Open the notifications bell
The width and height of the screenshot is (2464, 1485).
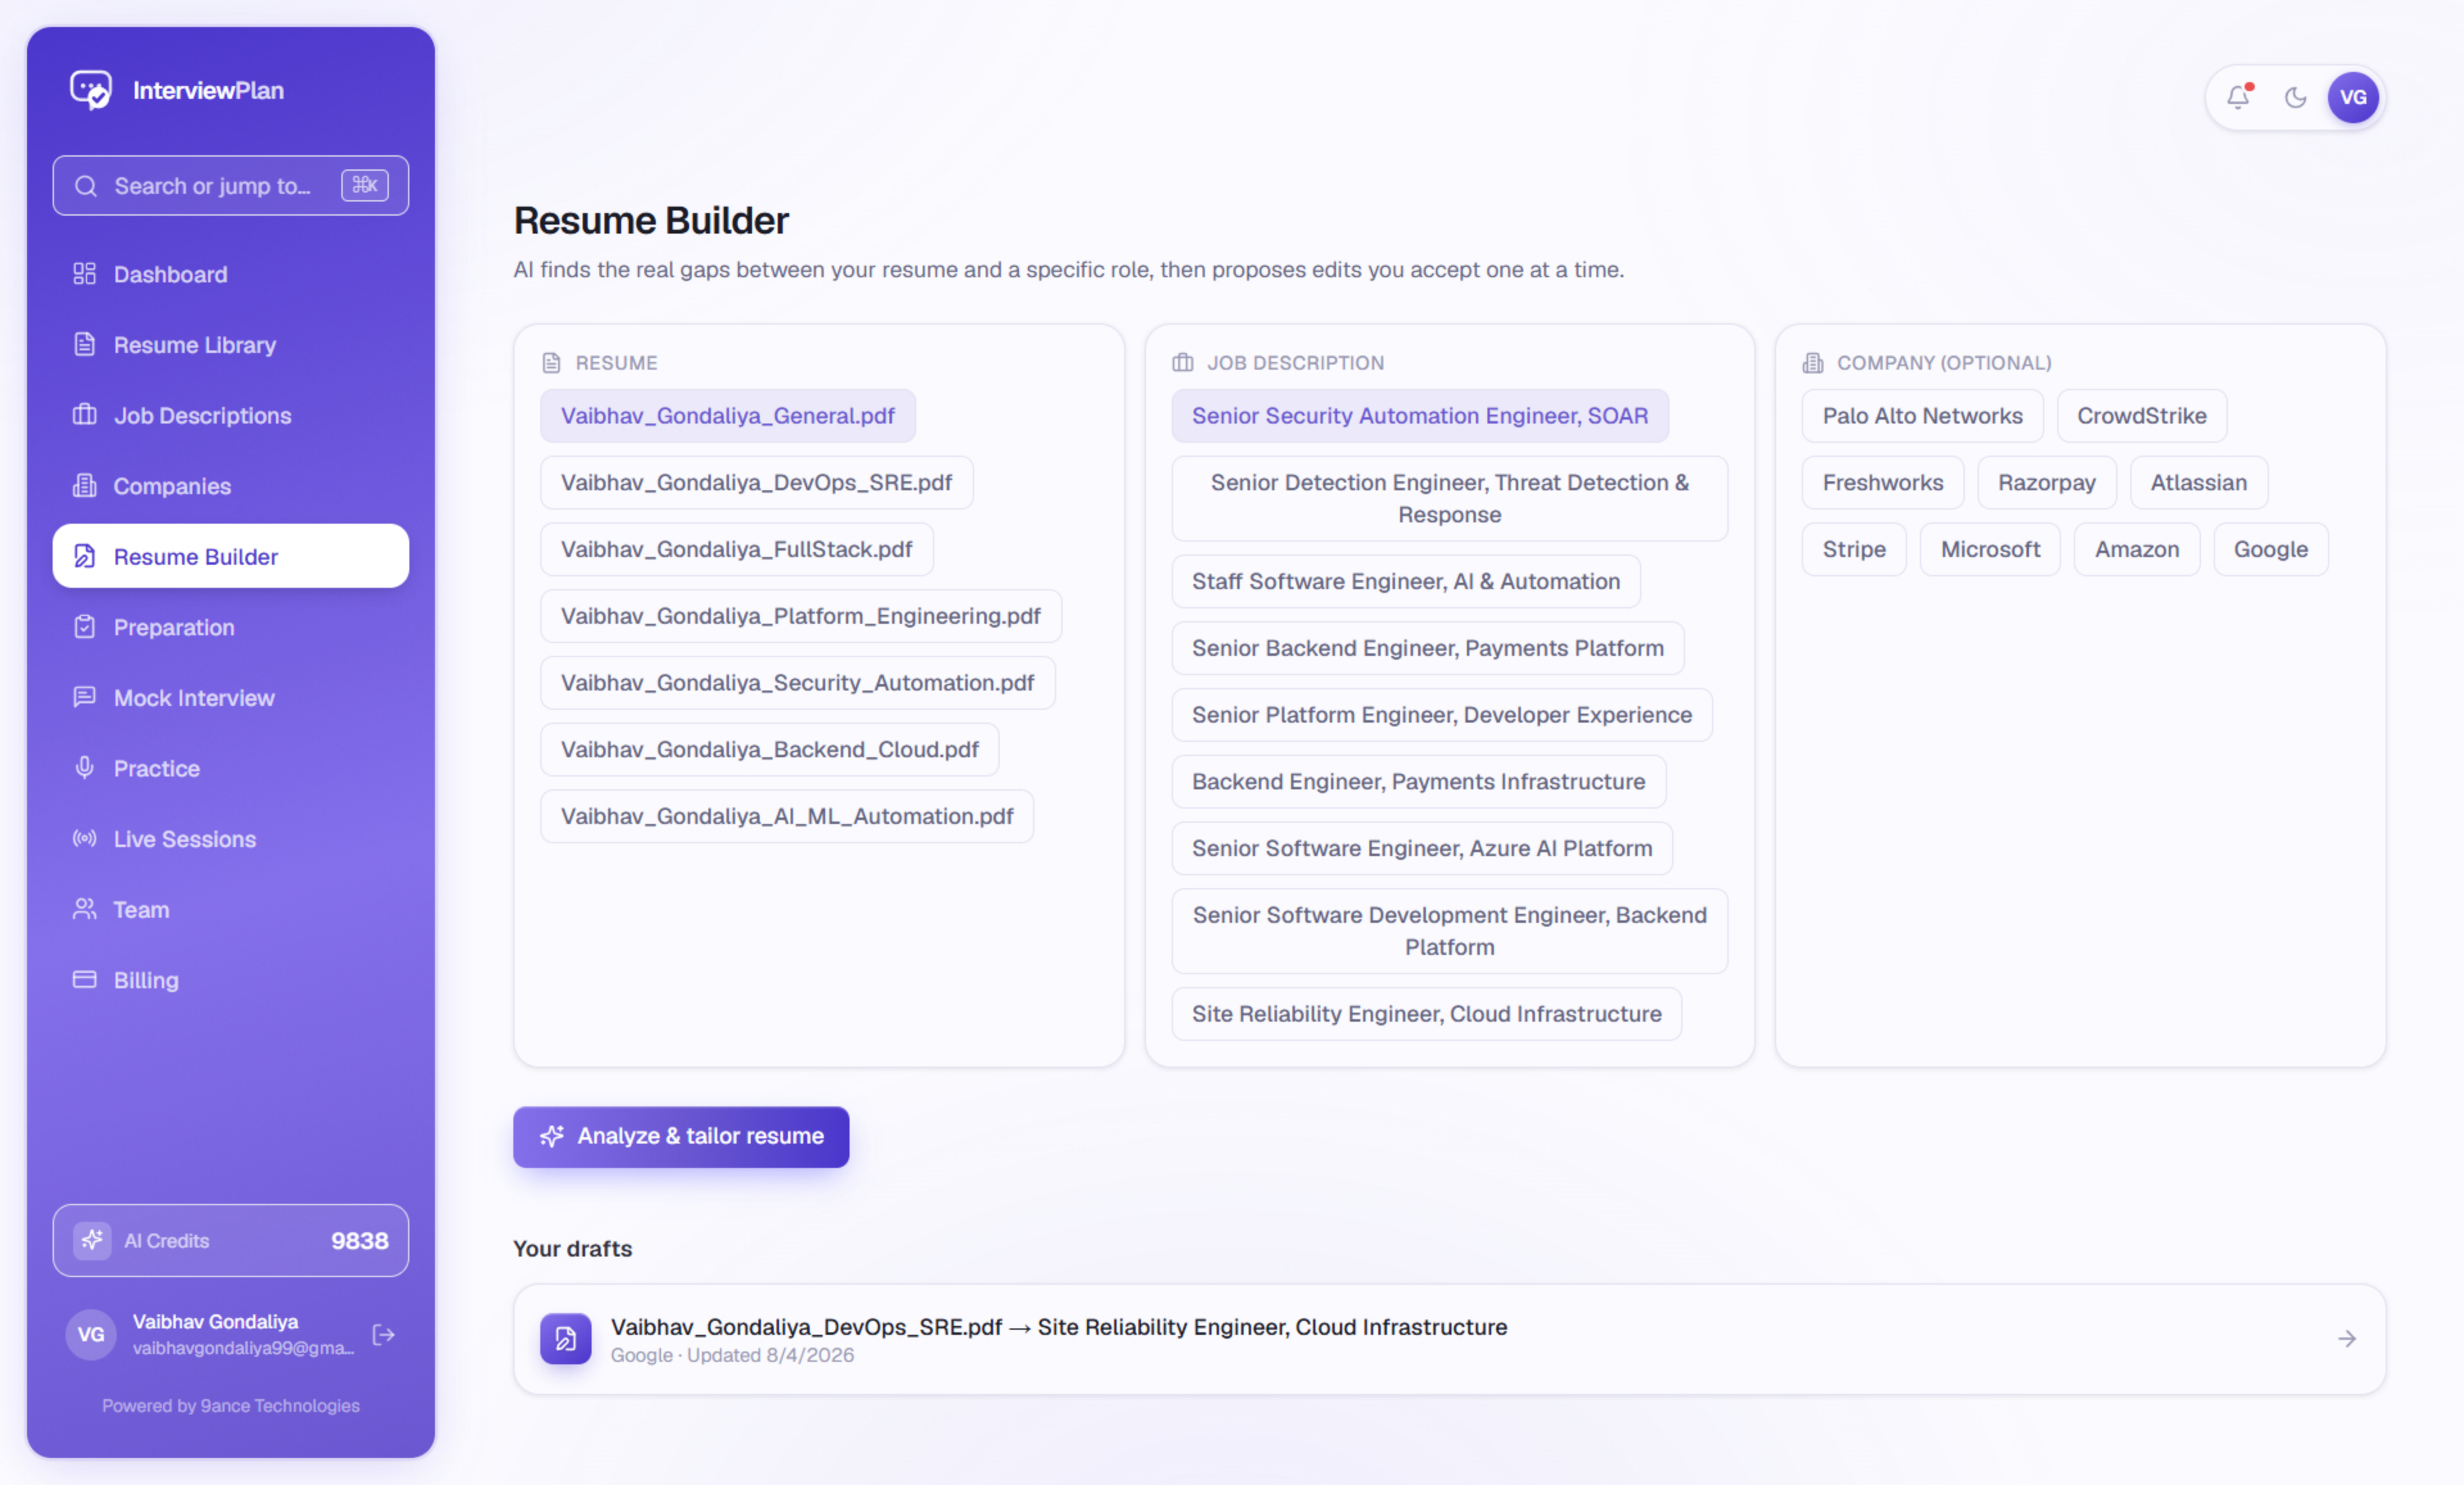pos(2238,97)
